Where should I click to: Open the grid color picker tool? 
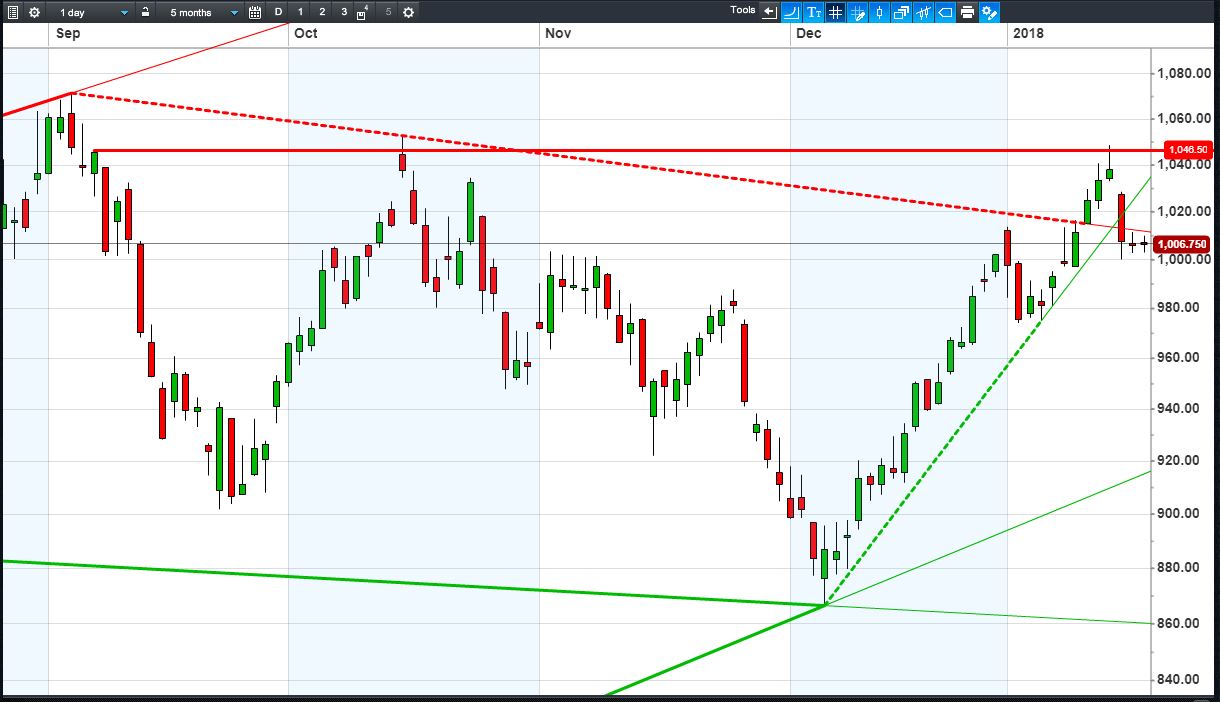(x=858, y=12)
